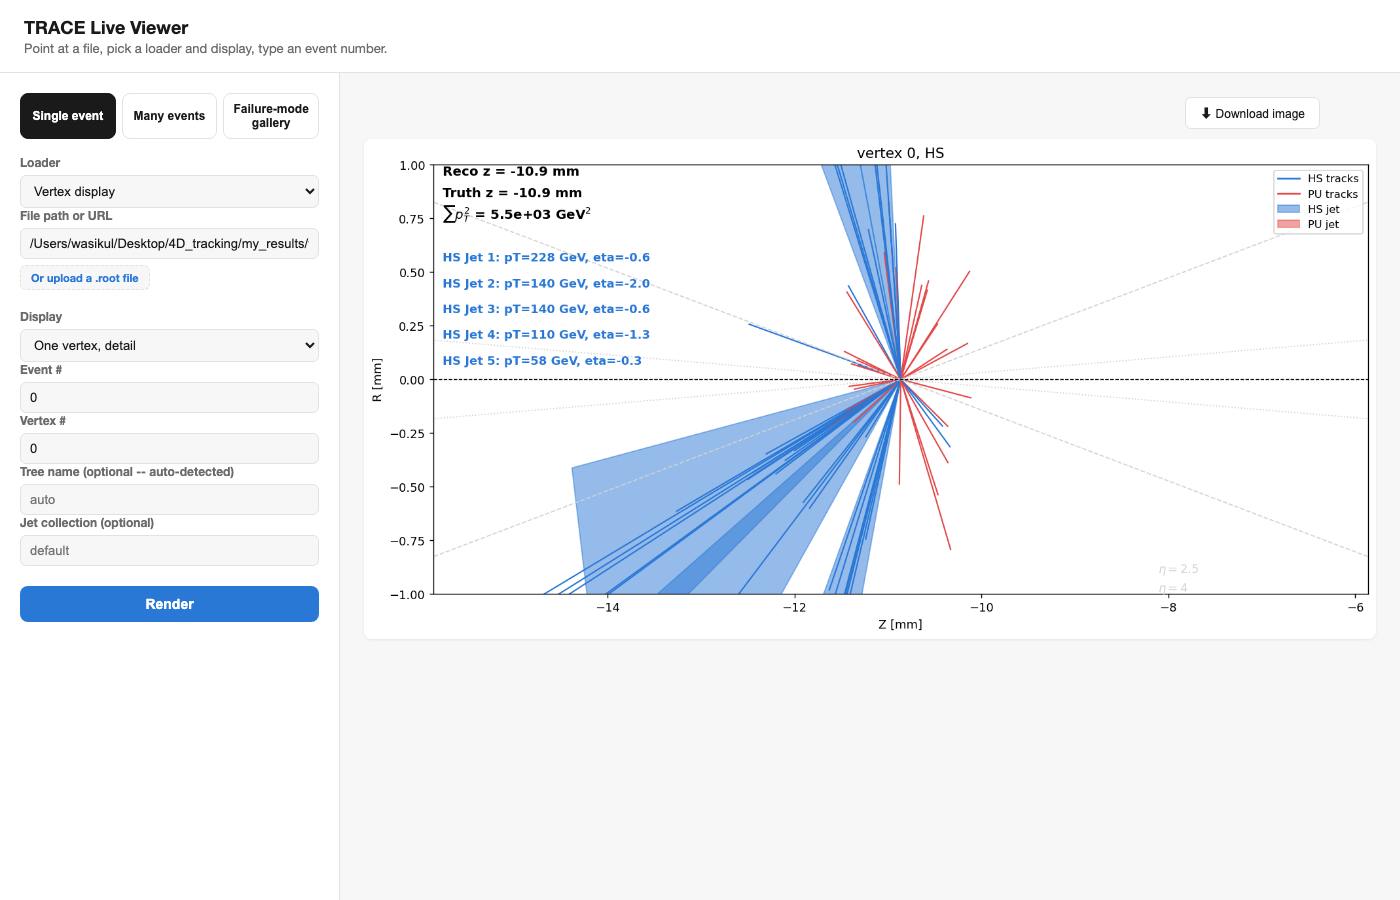Click the blue Render button

pyautogui.click(x=169, y=604)
